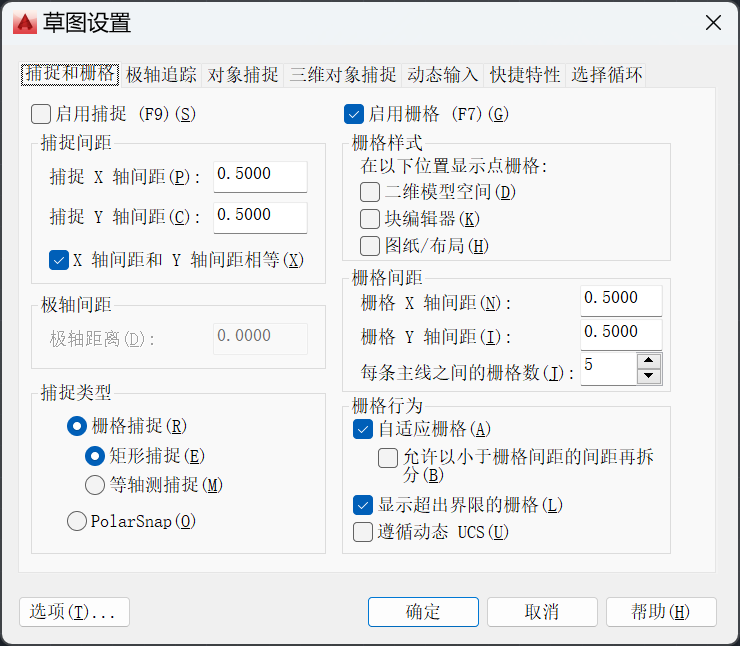The width and height of the screenshot is (740, 646).
Task: Select the 栅格捕捉 radio button
Action: click(x=77, y=426)
